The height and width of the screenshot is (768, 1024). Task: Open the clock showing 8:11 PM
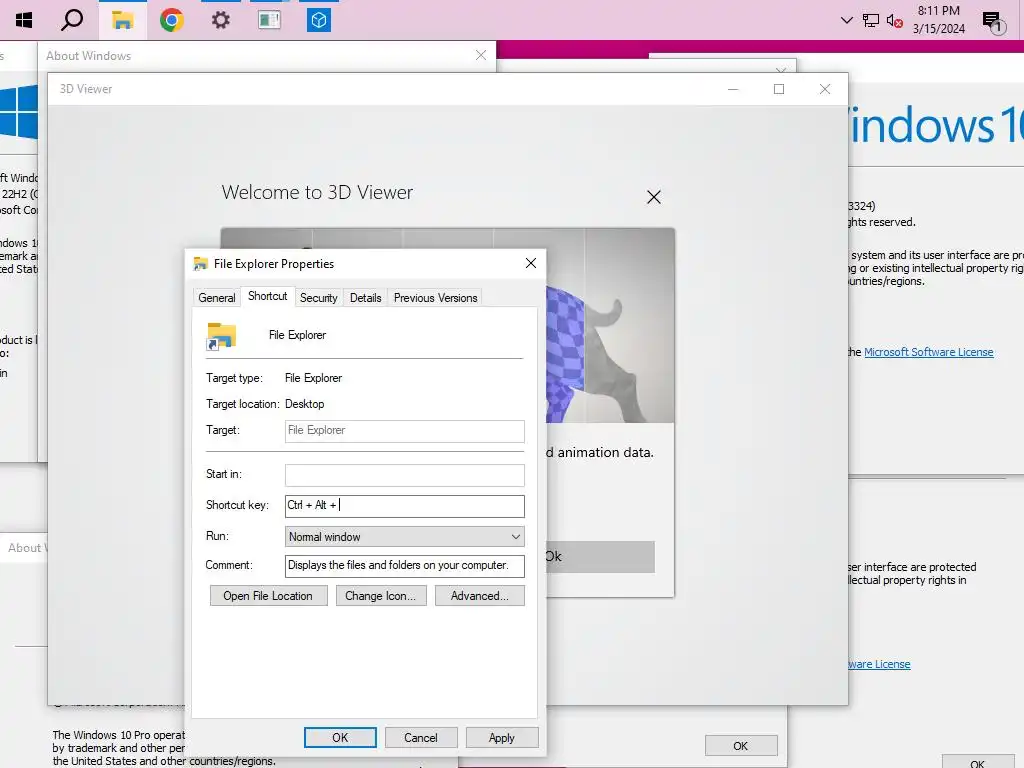coord(938,20)
